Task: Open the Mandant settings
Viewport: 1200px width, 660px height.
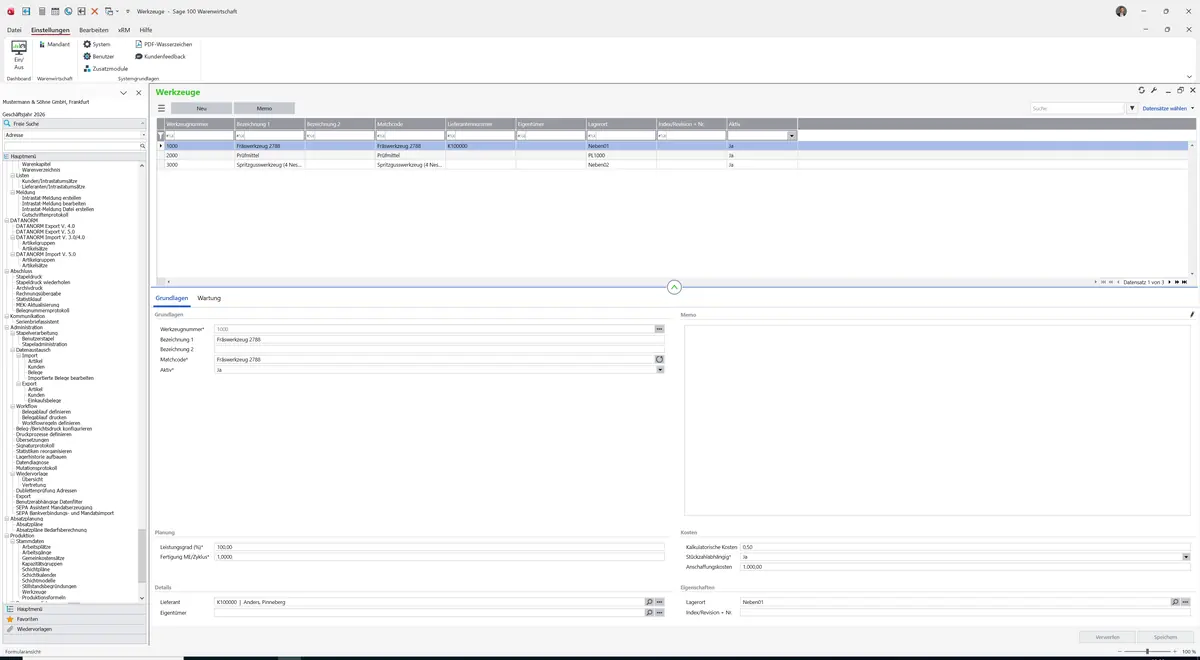Action: 54,44
